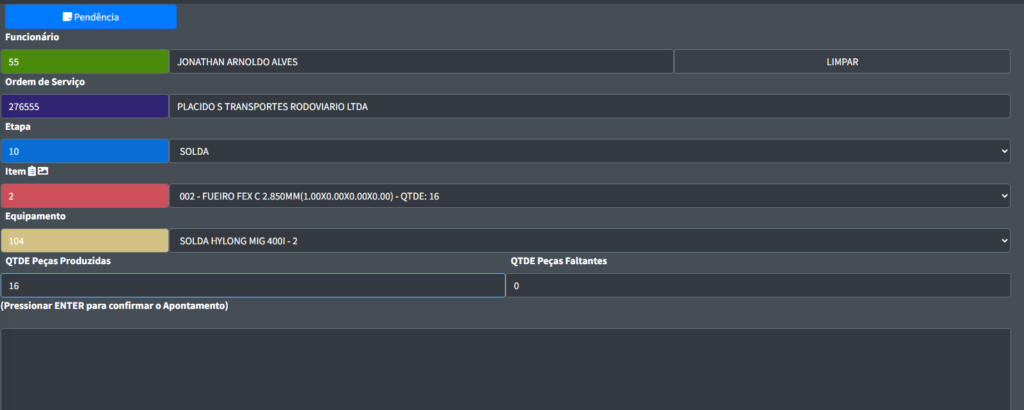Click the green Funcionário code field

pos(85,62)
